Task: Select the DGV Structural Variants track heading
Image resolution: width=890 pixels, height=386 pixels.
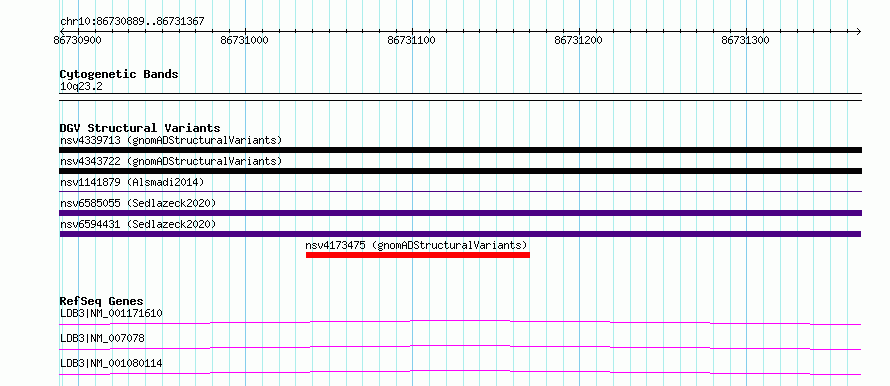Action: click(140, 128)
